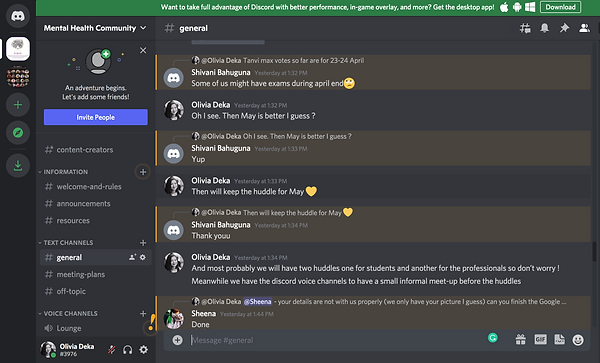Toggle the member list icon

584,28
